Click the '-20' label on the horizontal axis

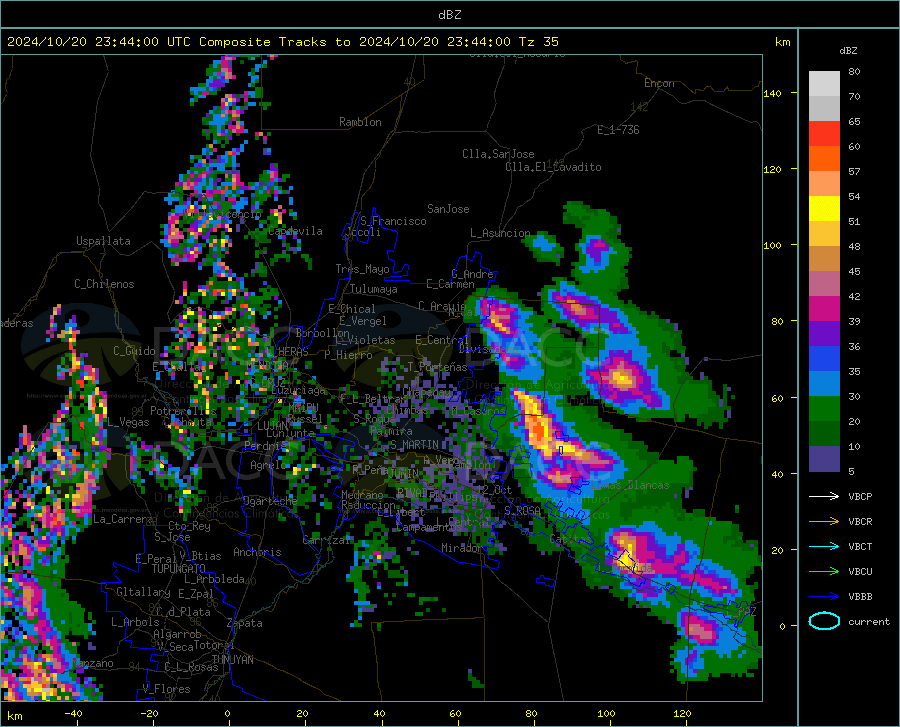pos(149,714)
